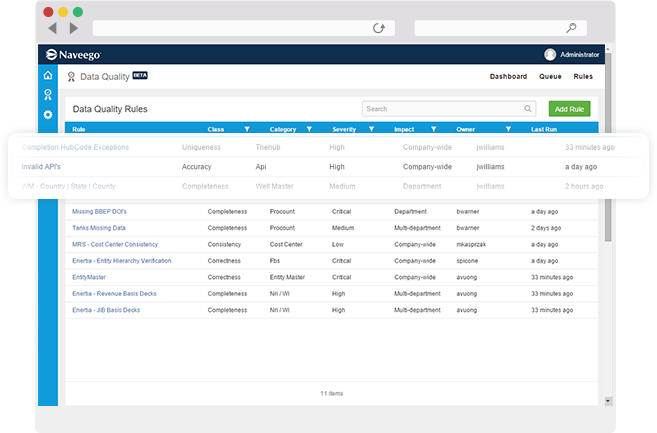
Task: Click 'Thehub' category cell
Action: 268,147
